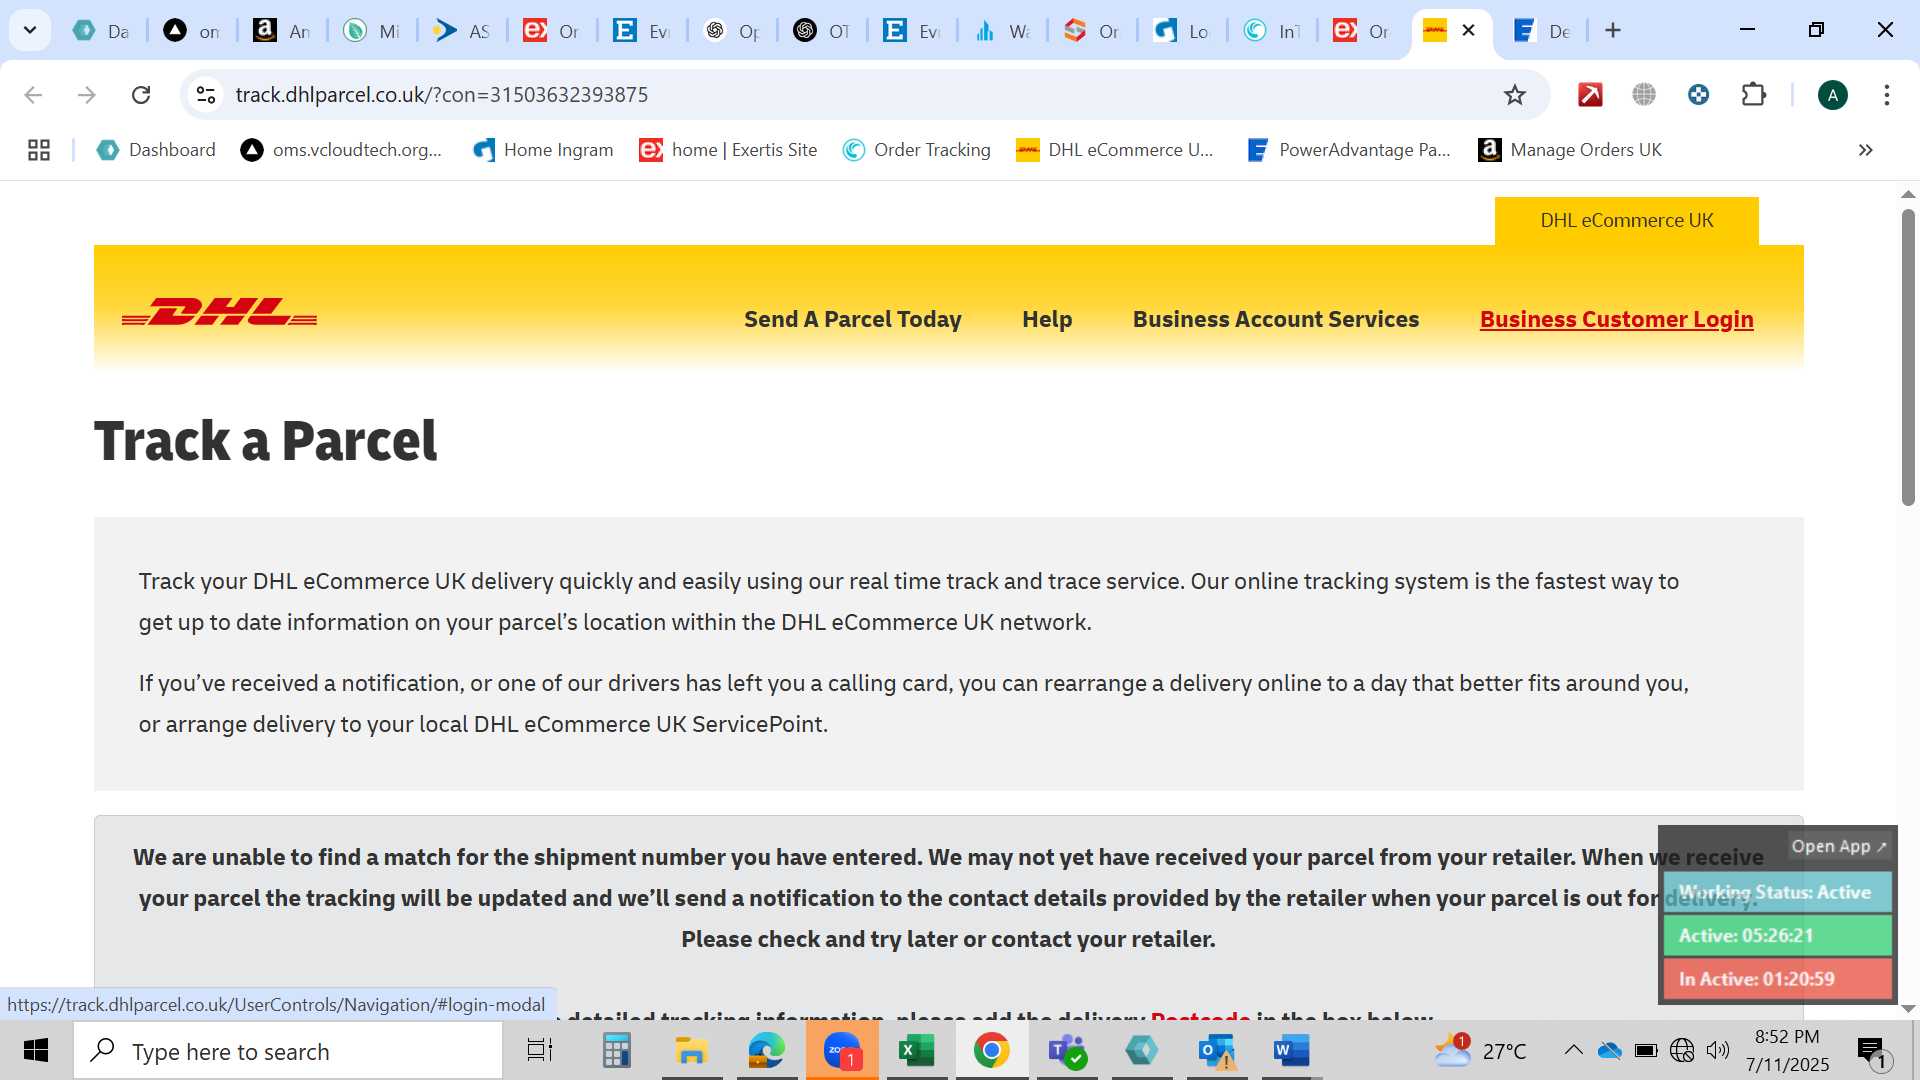Open Business Account Services menu
The height and width of the screenshot is (1080, 1920).
click(1276, 319)
